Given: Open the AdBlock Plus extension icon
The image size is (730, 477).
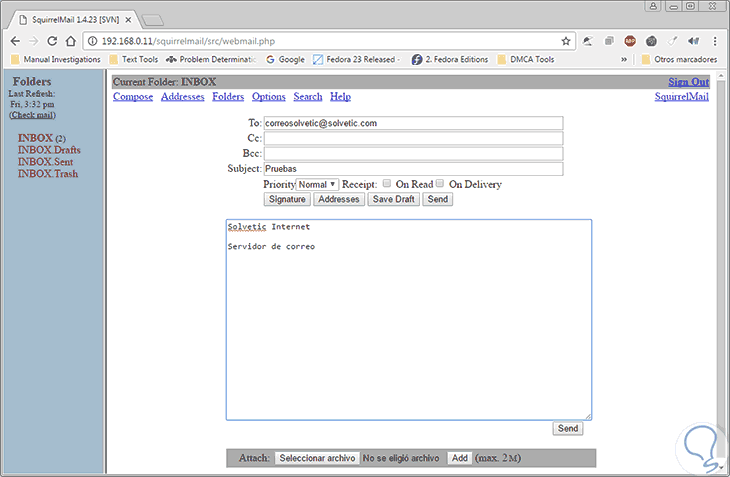Looking at the screenshot, I should click(x=630, y=41).
